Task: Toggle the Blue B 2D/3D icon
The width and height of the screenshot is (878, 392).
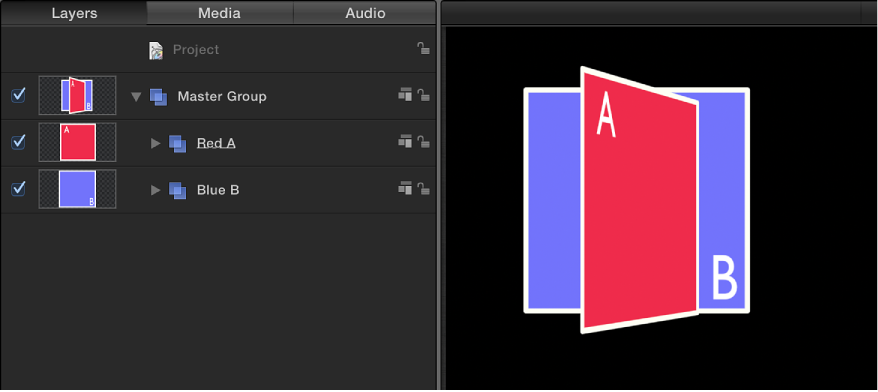Action: tap(405, 189)
